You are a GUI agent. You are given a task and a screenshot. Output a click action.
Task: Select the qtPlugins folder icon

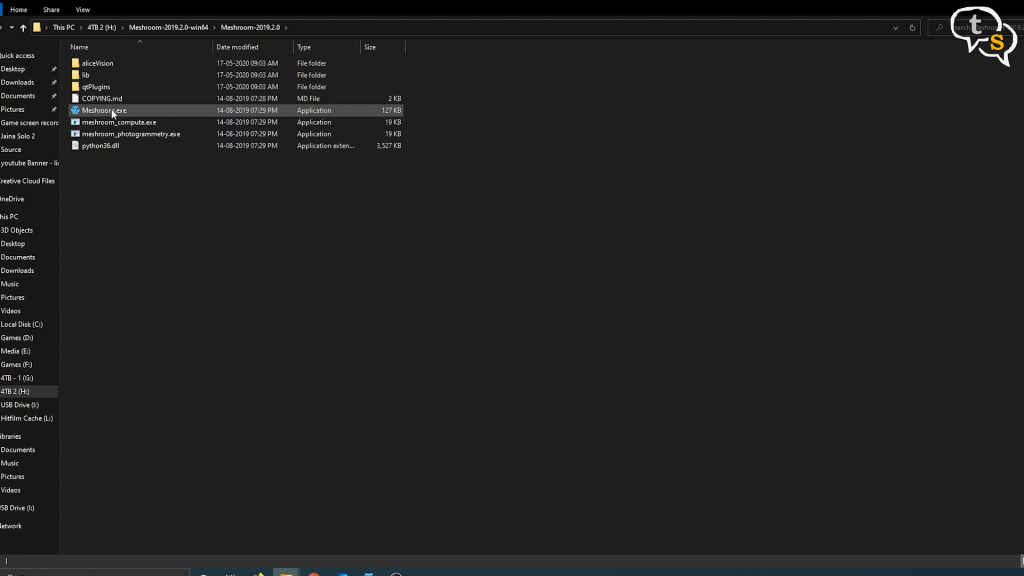coord(75,87)
